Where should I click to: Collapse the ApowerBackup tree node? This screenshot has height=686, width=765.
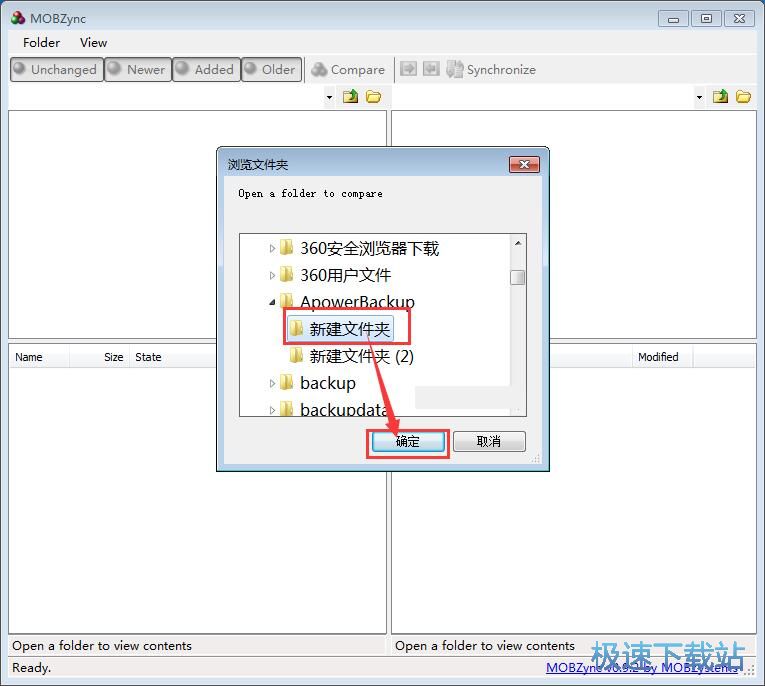coord(272,303)
